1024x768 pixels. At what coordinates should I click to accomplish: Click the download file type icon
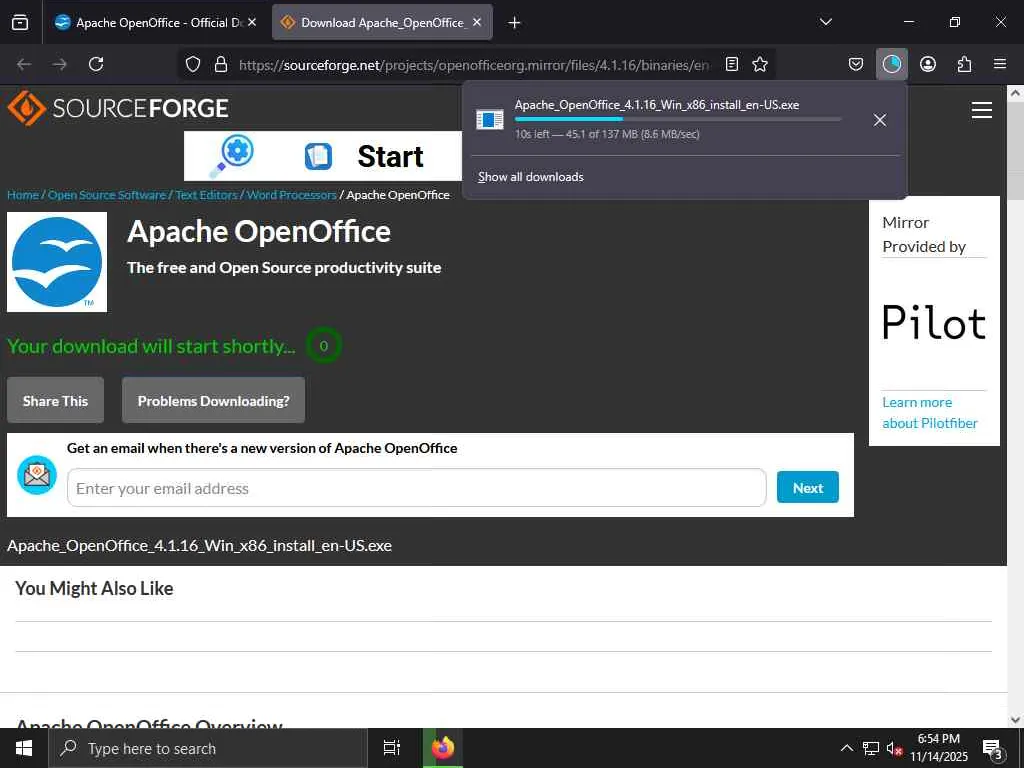click(x=490, y=120)
